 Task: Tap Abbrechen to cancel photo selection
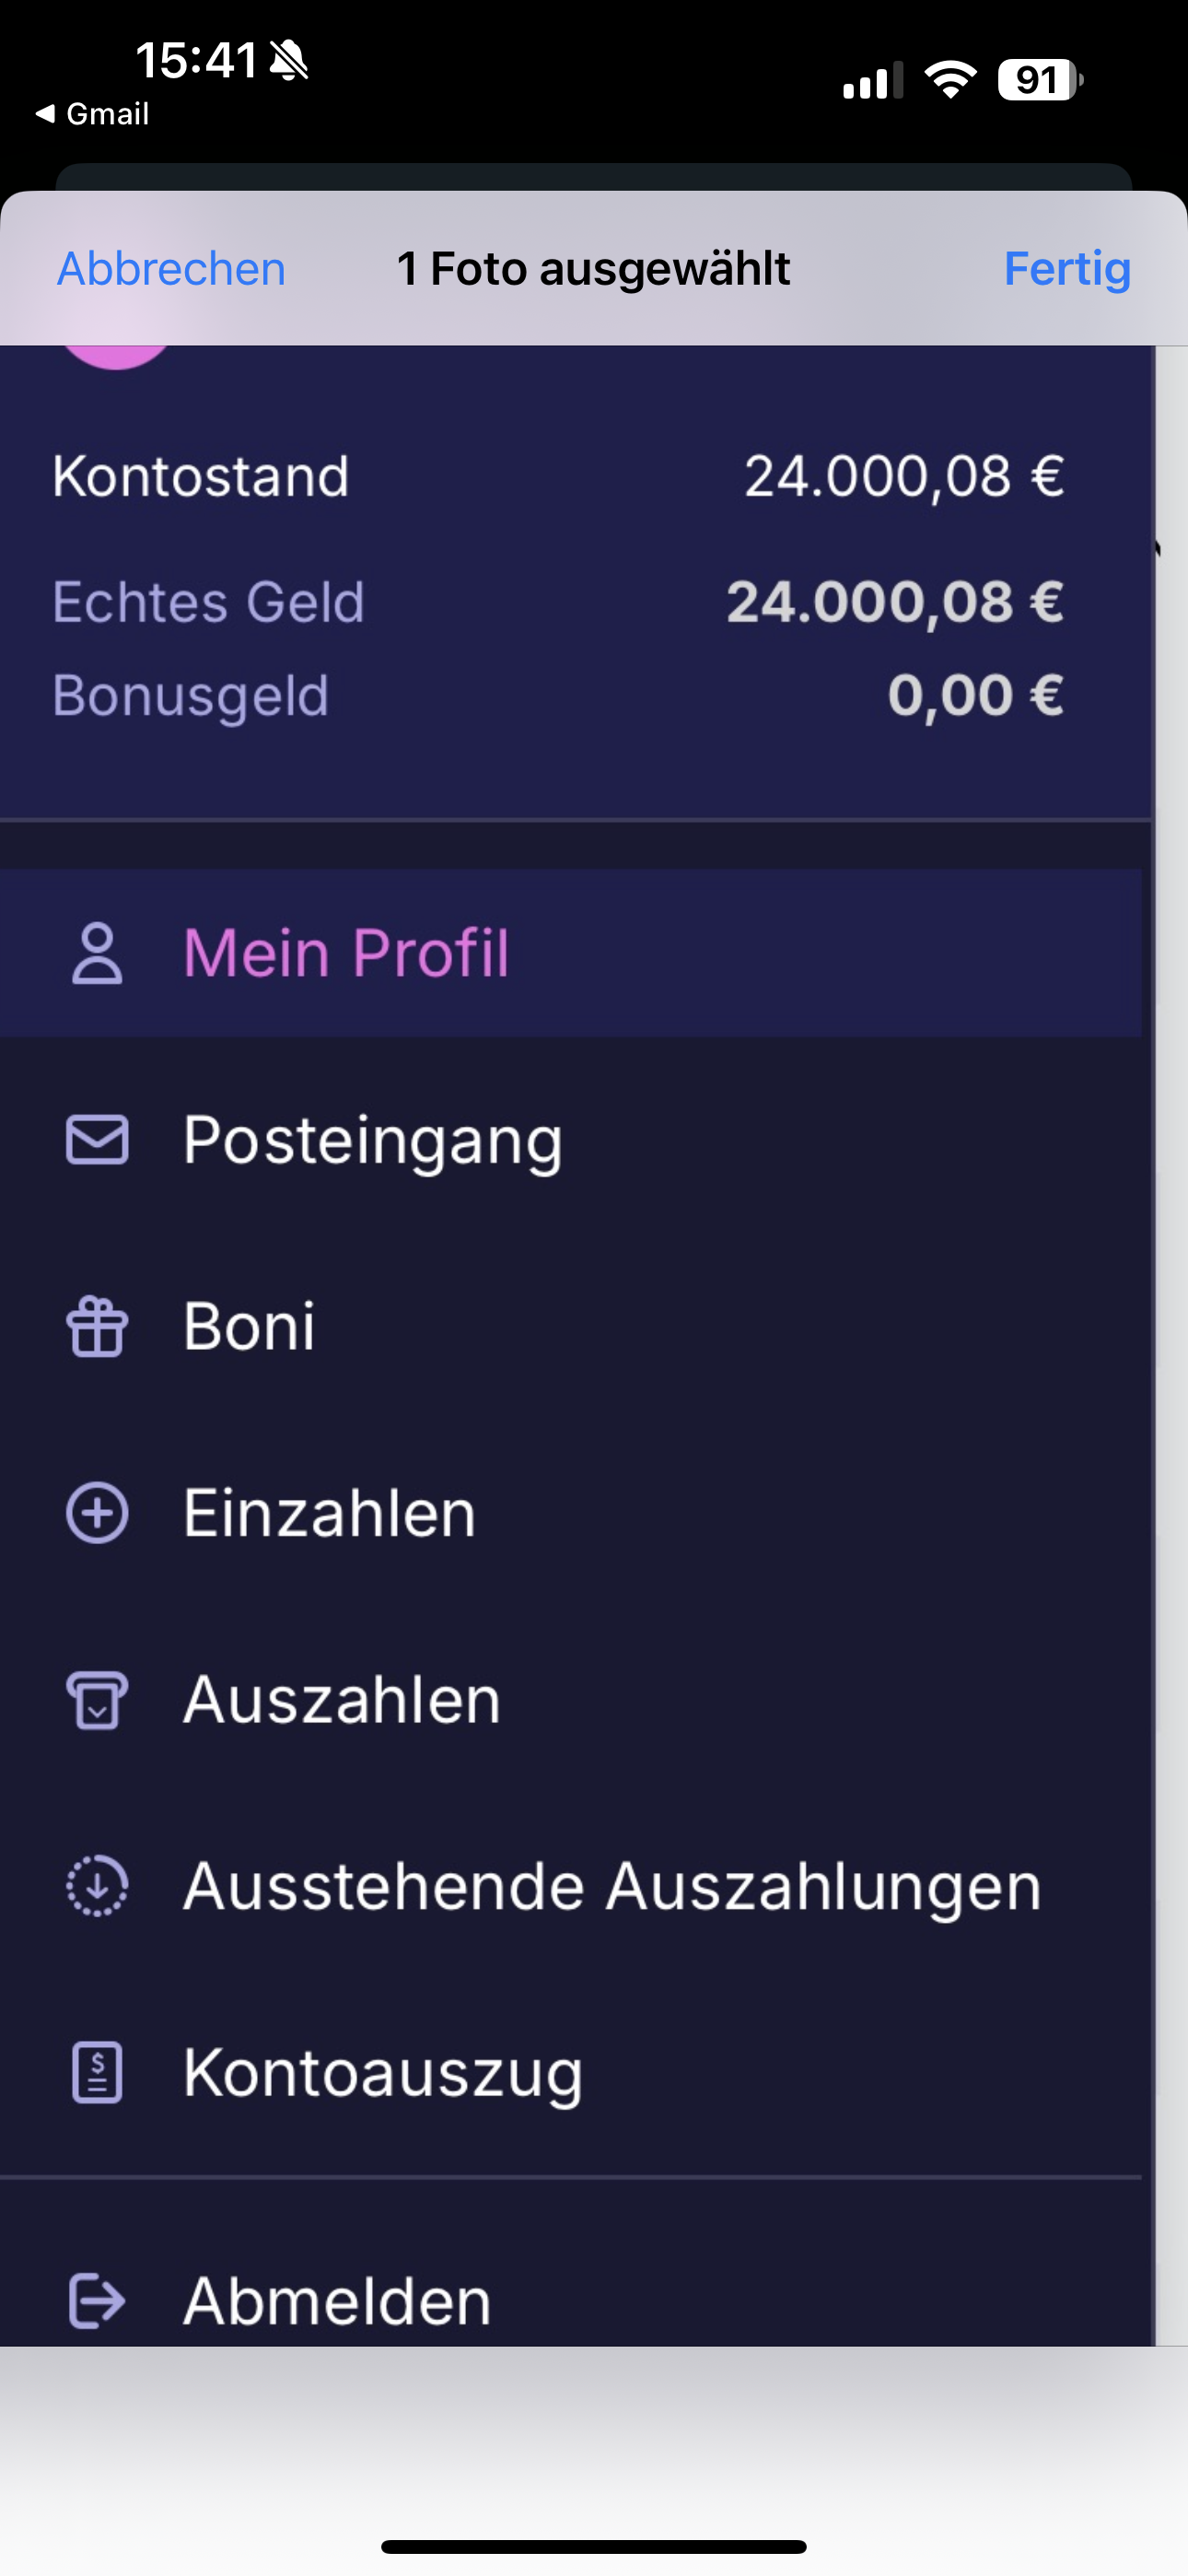pos(171,269)
